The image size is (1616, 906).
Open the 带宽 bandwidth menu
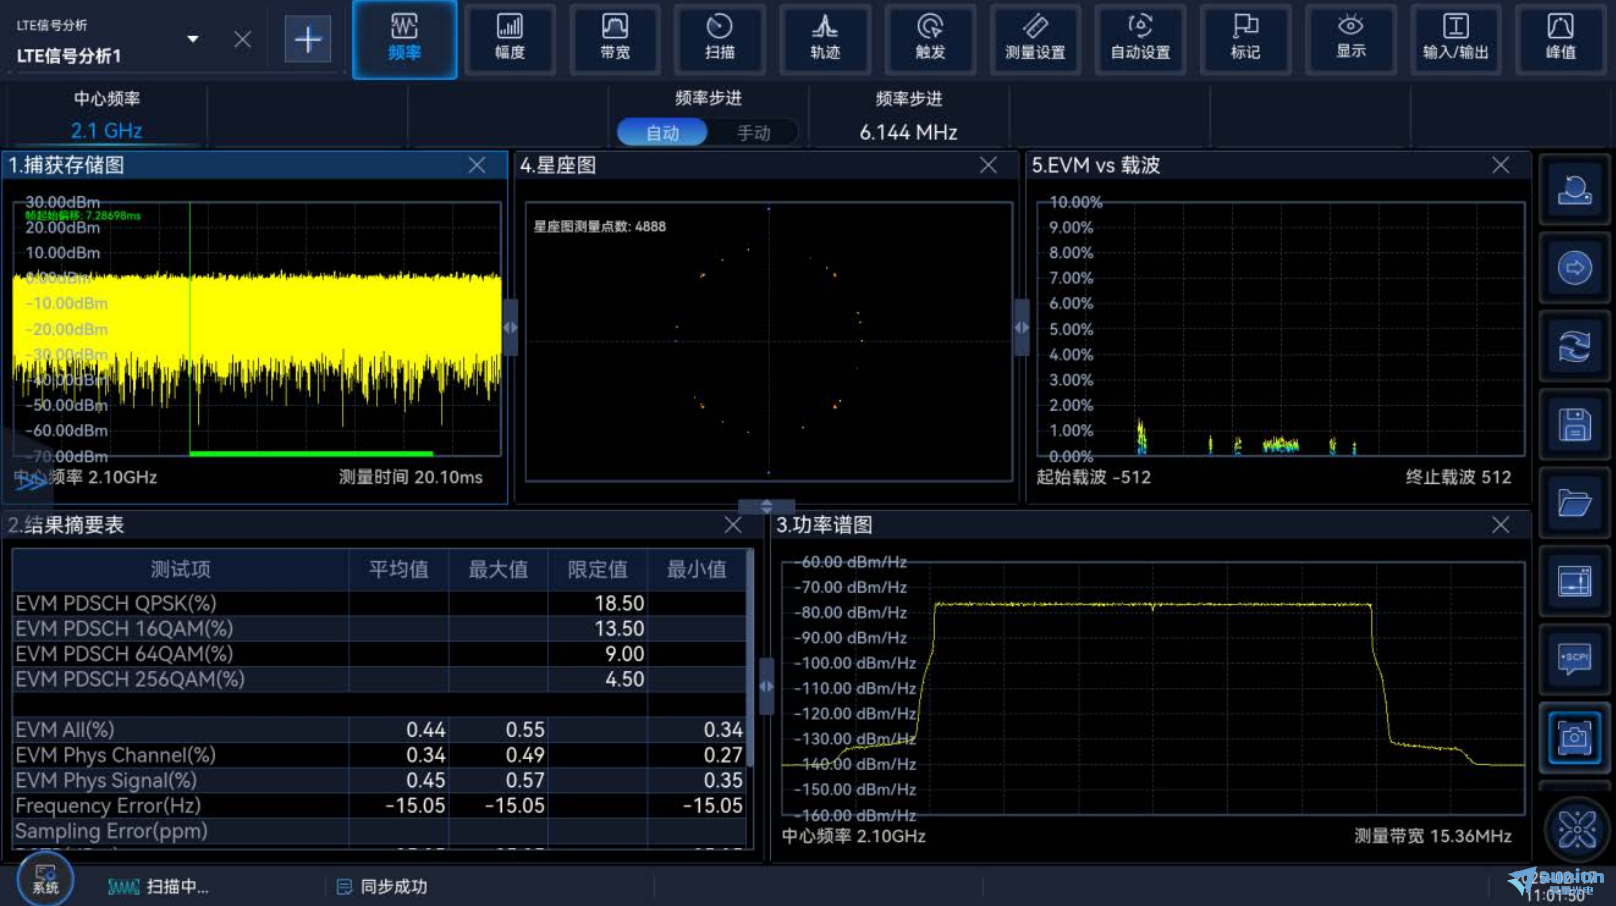coord(615,39)
